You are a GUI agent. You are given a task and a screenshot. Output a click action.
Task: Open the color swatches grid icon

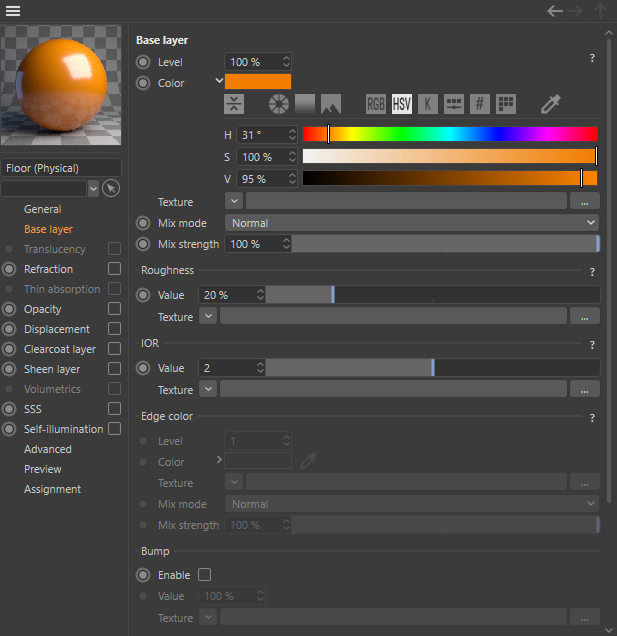click(x=506, y=104)
